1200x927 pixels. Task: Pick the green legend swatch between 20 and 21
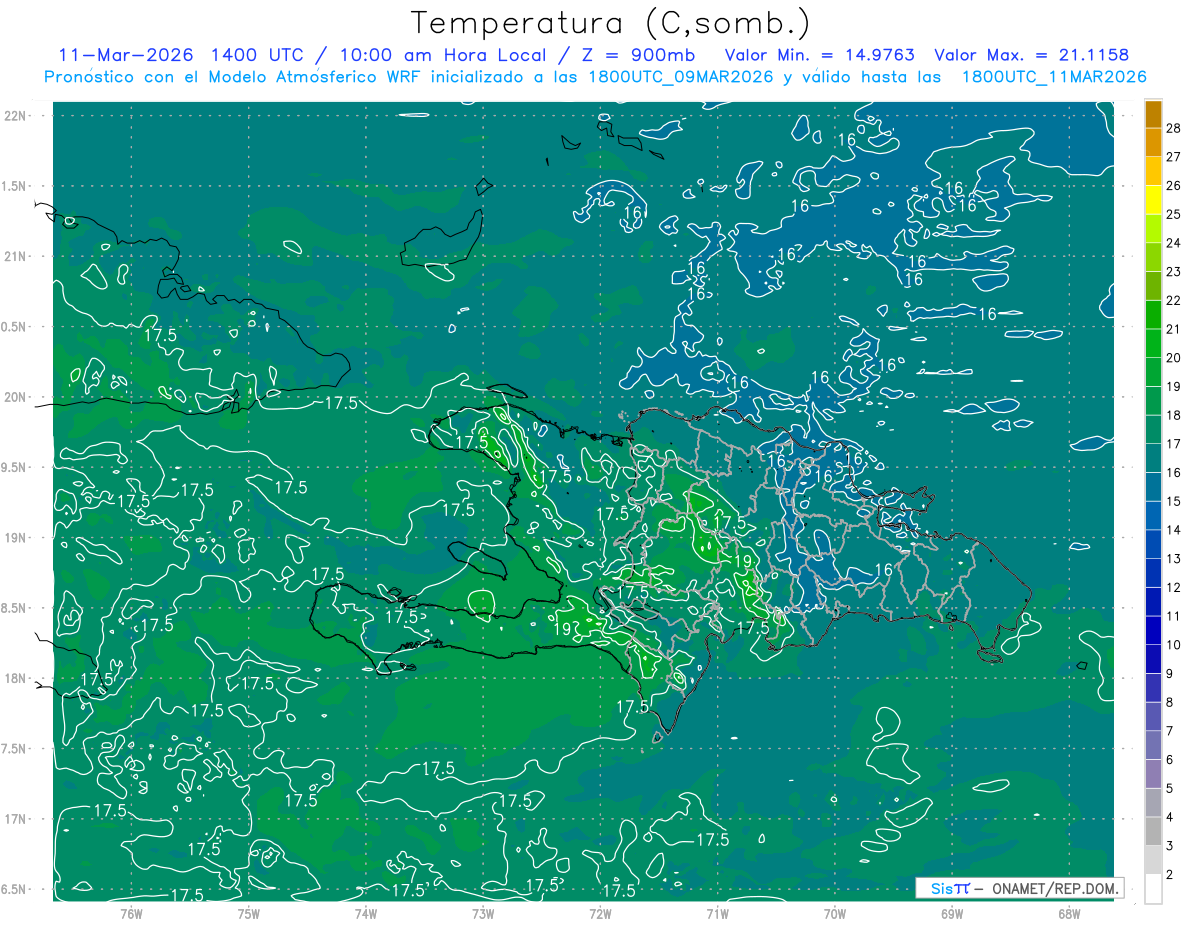tap(1153, 343)
